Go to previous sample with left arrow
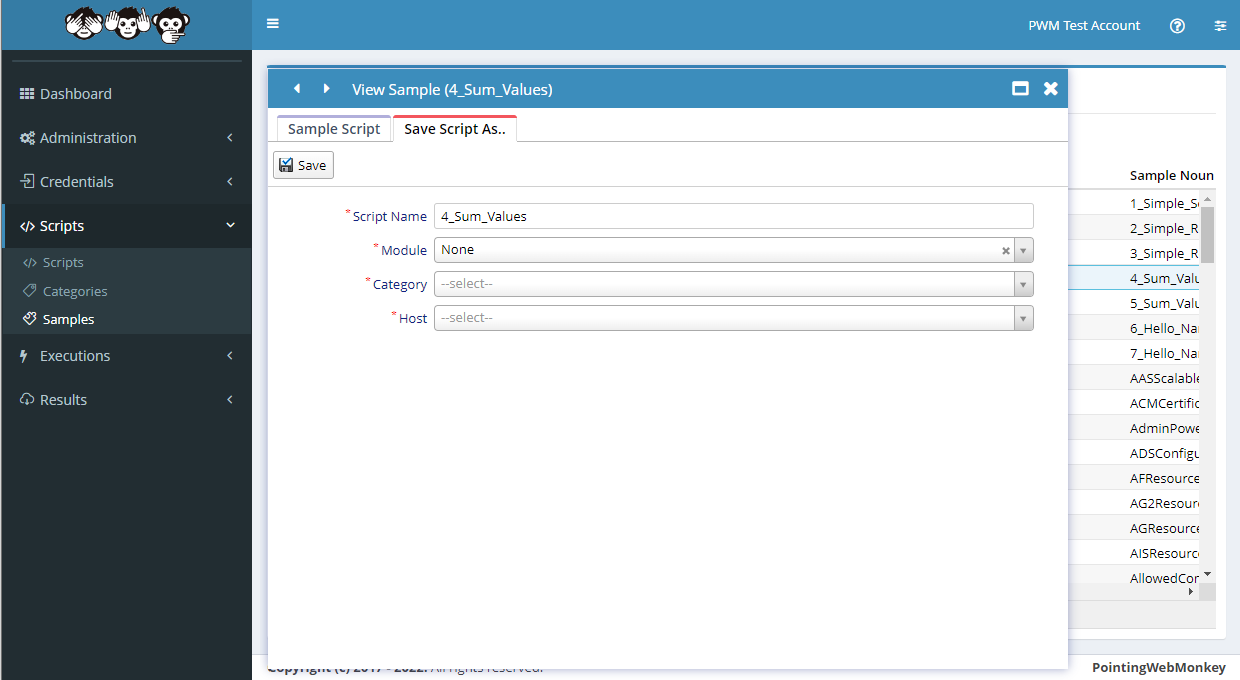The height and width of the screenshot is (680, 1240). pos(297,89)
